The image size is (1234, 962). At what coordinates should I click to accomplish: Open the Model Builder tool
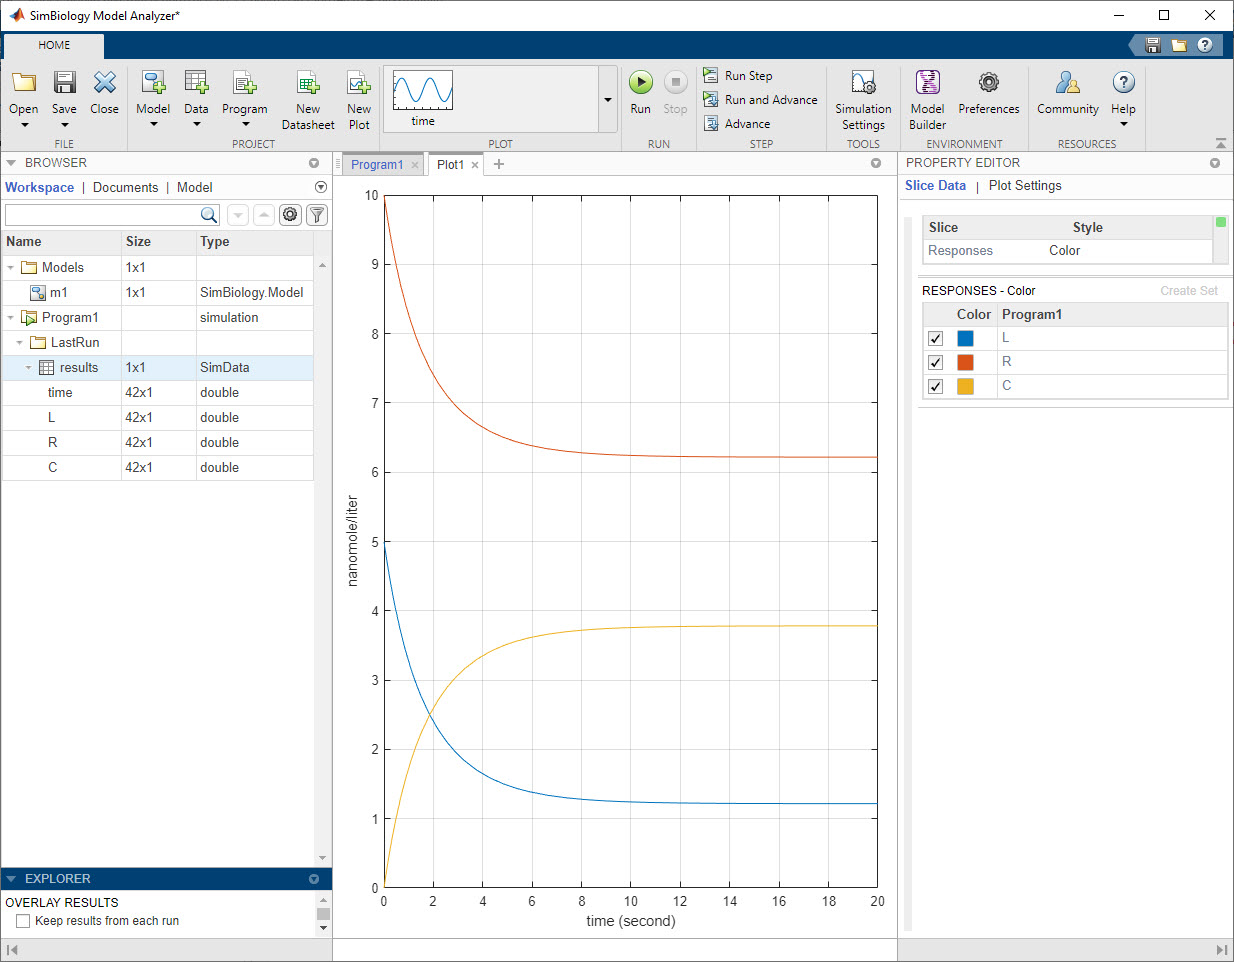click(x=927, y=83)
